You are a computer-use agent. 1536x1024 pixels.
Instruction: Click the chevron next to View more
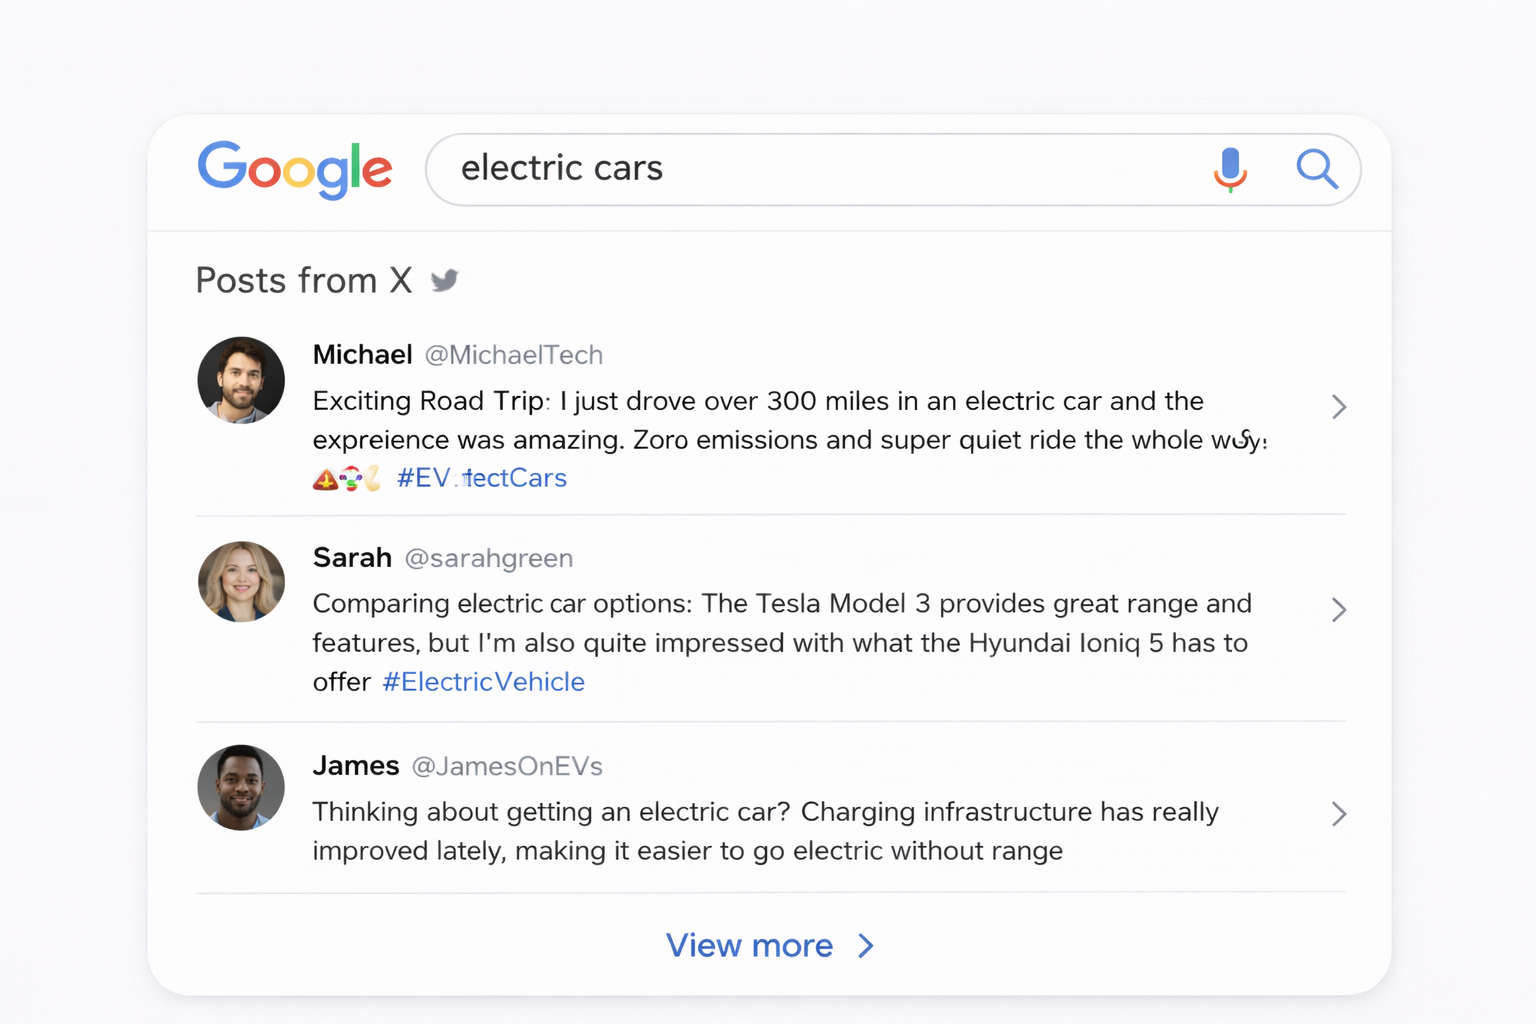866,946
